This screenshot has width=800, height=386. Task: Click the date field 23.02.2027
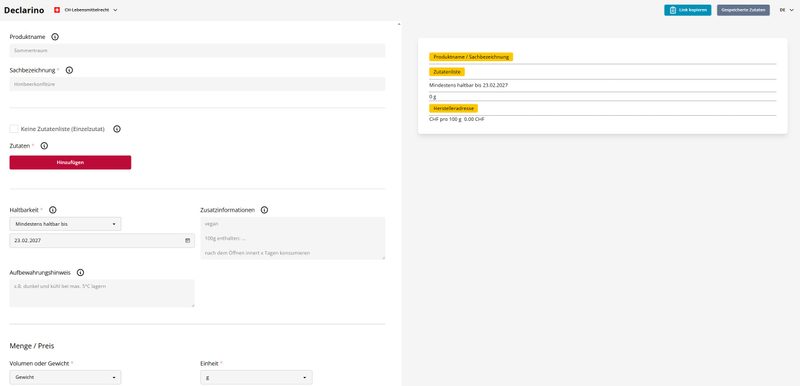102,240
